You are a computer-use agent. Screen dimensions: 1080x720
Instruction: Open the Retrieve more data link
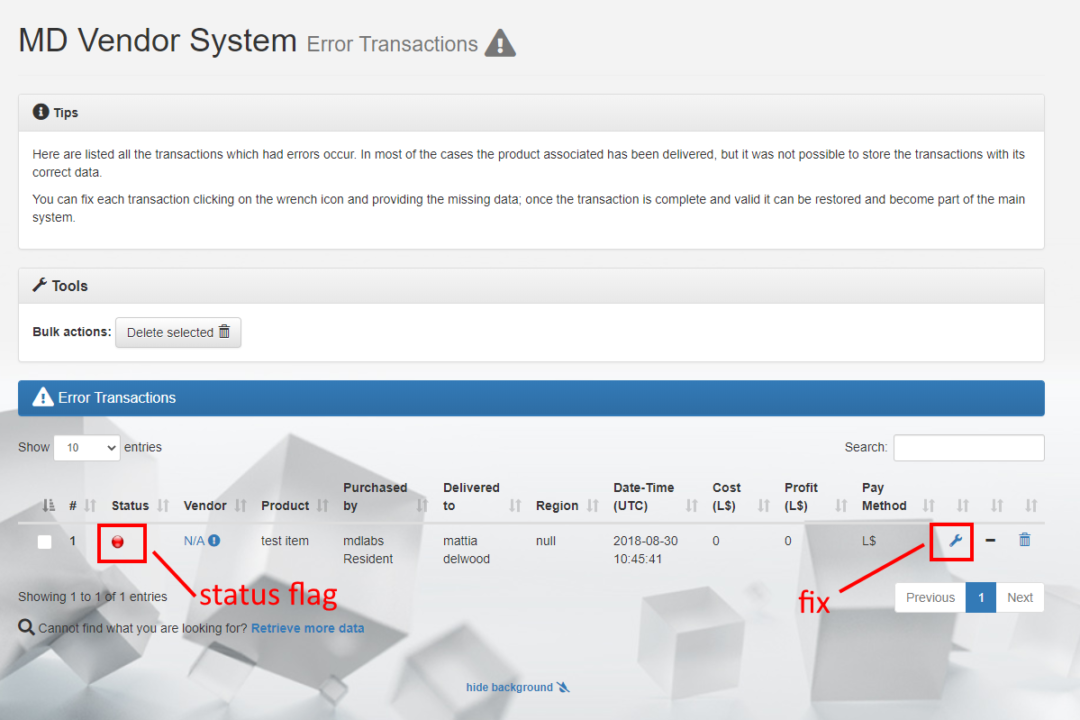coord(307,627)
